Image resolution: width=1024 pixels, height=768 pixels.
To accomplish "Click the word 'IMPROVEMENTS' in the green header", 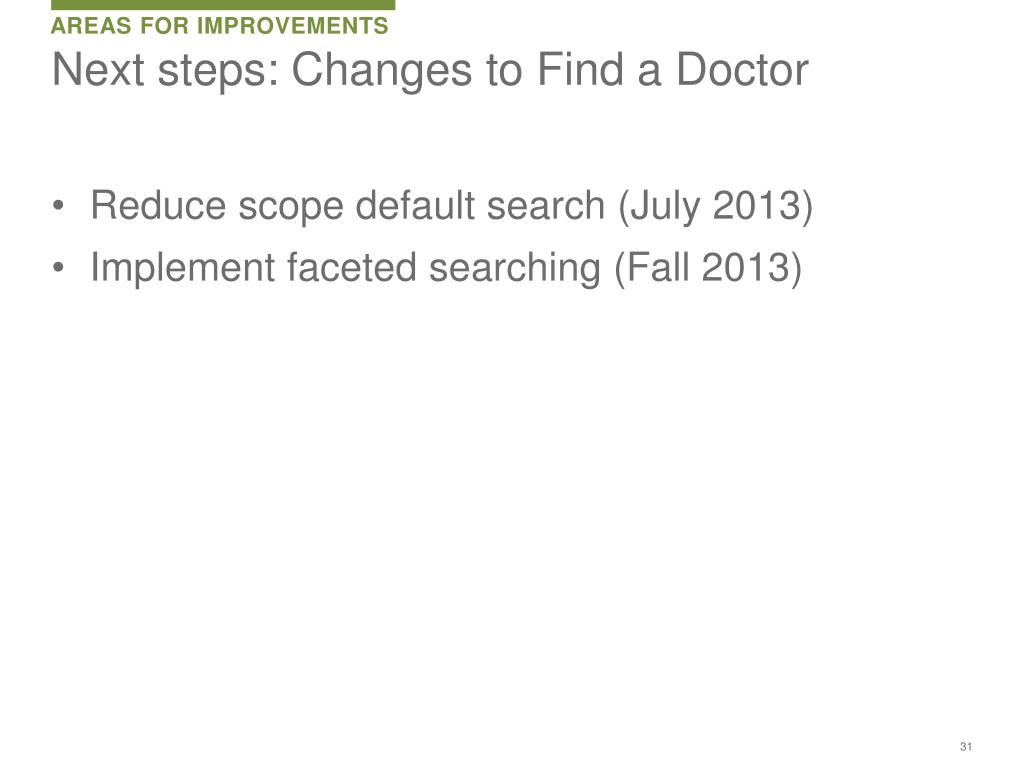I will click(x=293, y=26).
